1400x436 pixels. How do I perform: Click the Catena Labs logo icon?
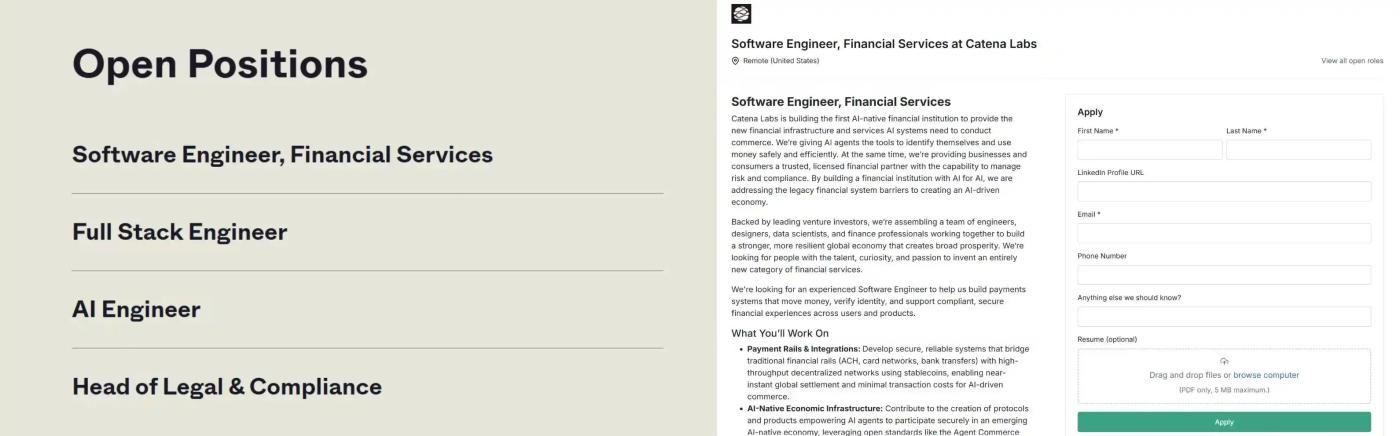click(x=741, y=13)
